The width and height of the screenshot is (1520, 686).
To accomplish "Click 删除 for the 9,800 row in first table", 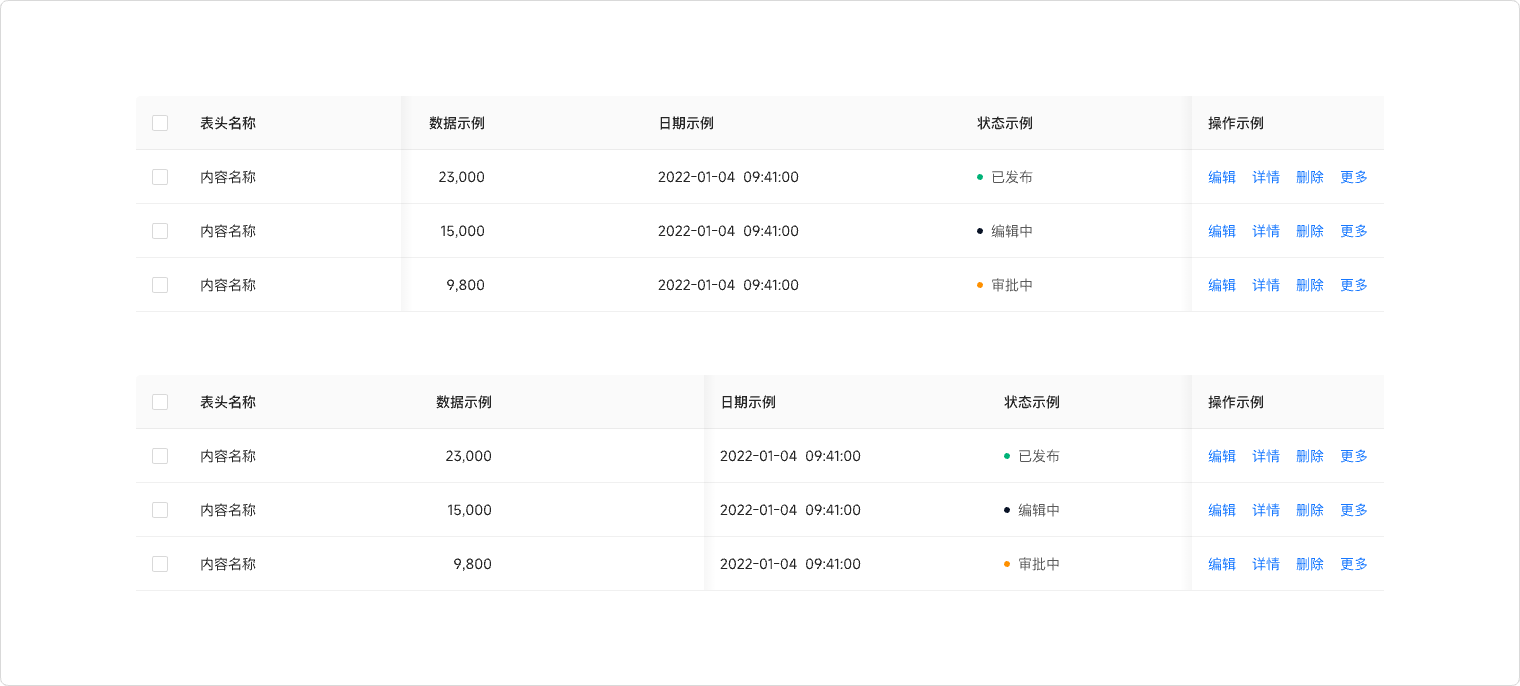I will pyautogui.click(x=1310, y=285).
